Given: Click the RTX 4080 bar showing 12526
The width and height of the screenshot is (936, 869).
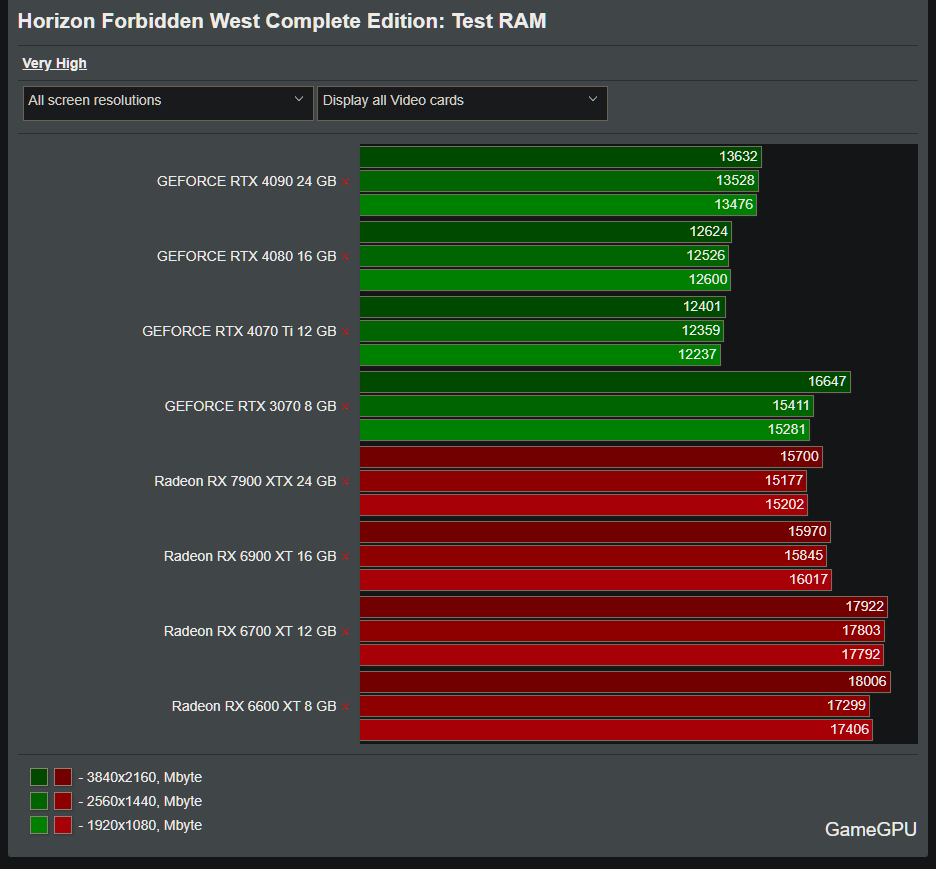Looking at the screenshot, I should pyautogui.click(x=544, y=255).
